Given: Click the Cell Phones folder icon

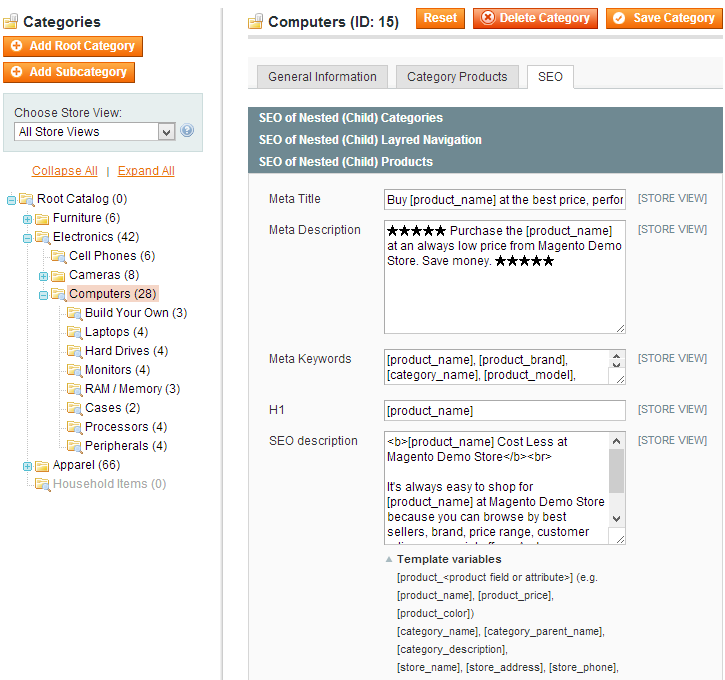Looking at the screenshot, I should pyautogui.click(x=59, y=256).
